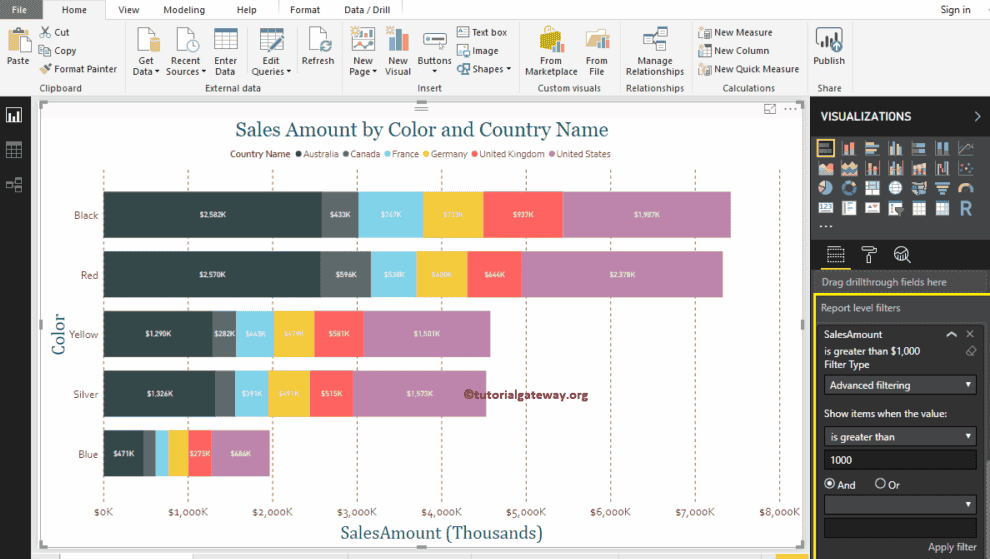Switch to Data view in left sidebar

click(14, 150)
